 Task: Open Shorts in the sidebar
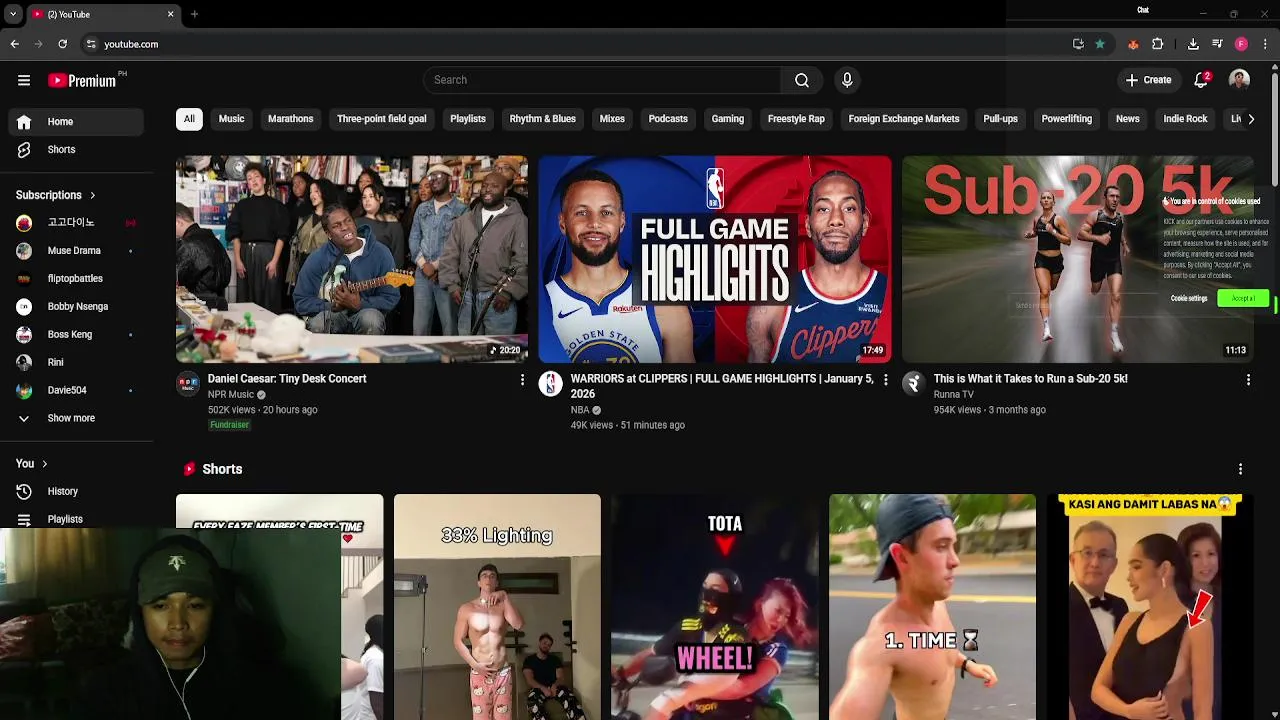click(76, 150)
